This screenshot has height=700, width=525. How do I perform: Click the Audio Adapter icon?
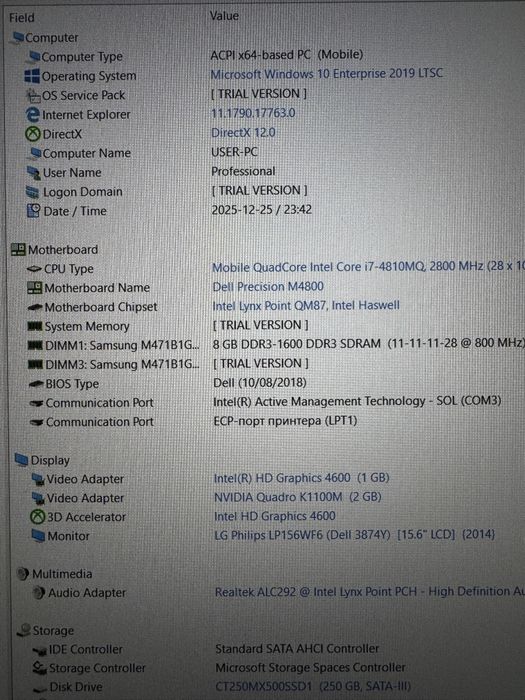pos(39,593)
